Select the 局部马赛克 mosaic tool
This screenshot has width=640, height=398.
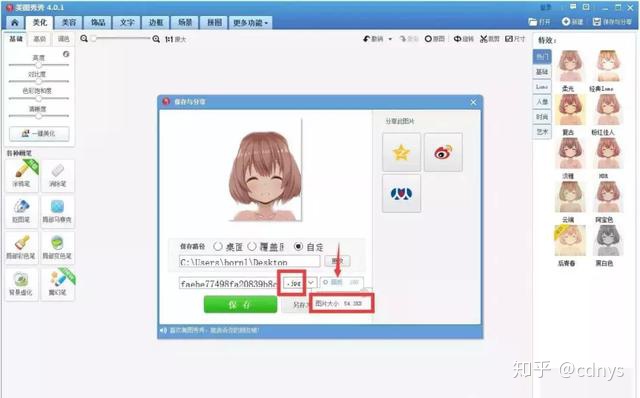[58, 211]
